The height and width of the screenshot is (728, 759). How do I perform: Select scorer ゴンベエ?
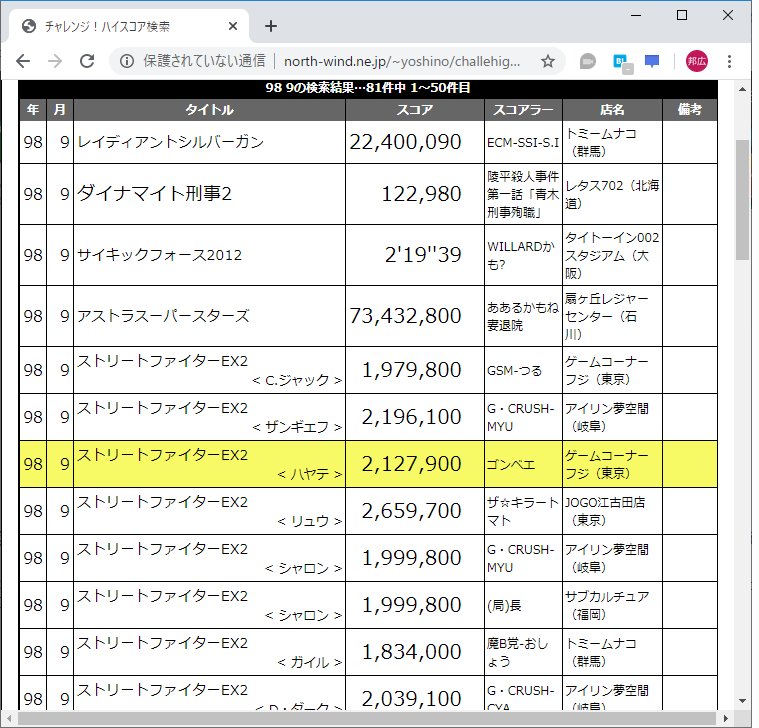coord(511,465)
